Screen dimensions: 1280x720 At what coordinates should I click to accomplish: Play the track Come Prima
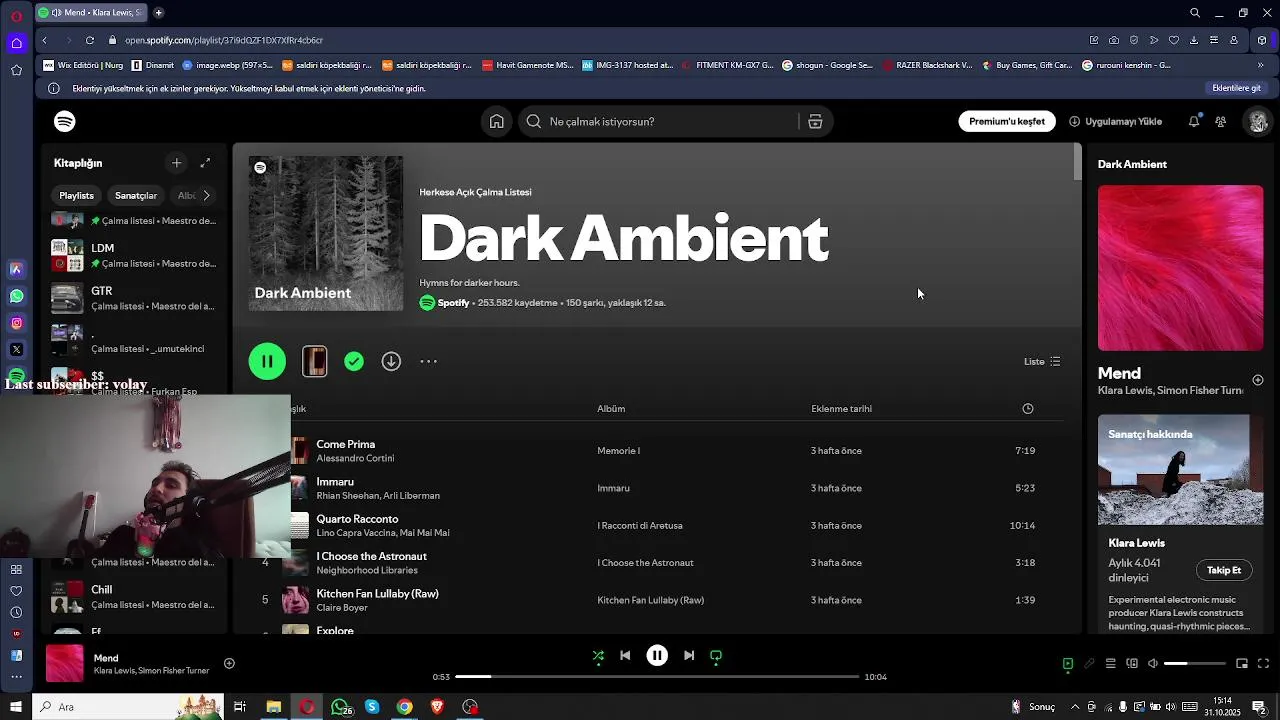(345, 444)
